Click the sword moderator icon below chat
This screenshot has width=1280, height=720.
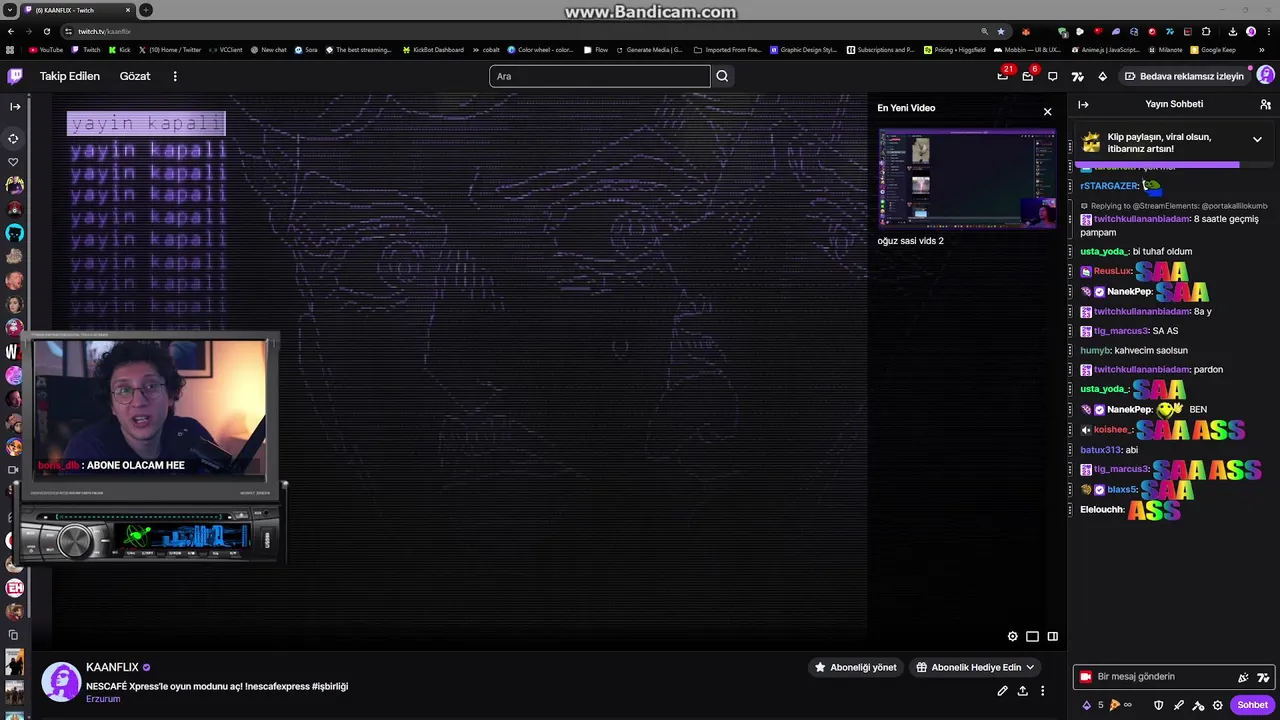tap(1179, 705)
